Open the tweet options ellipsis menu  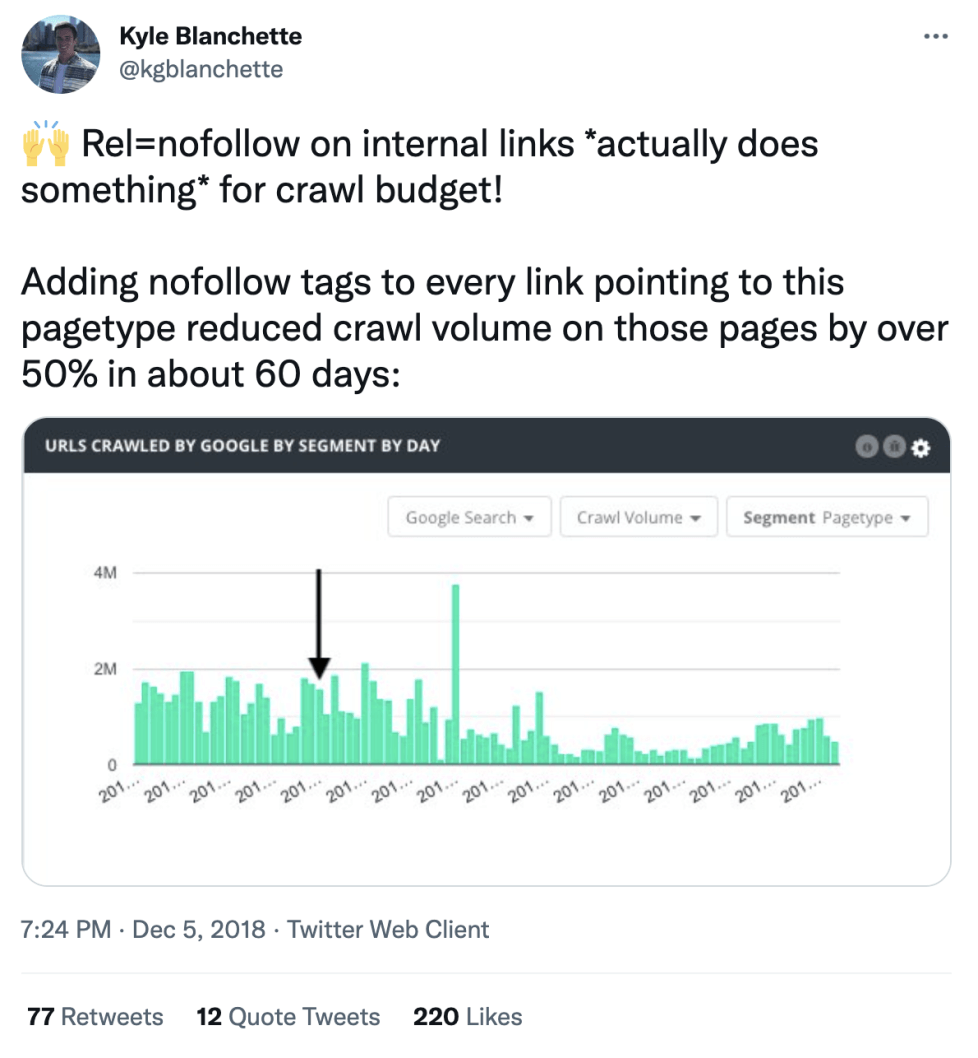tap(936, 35)
